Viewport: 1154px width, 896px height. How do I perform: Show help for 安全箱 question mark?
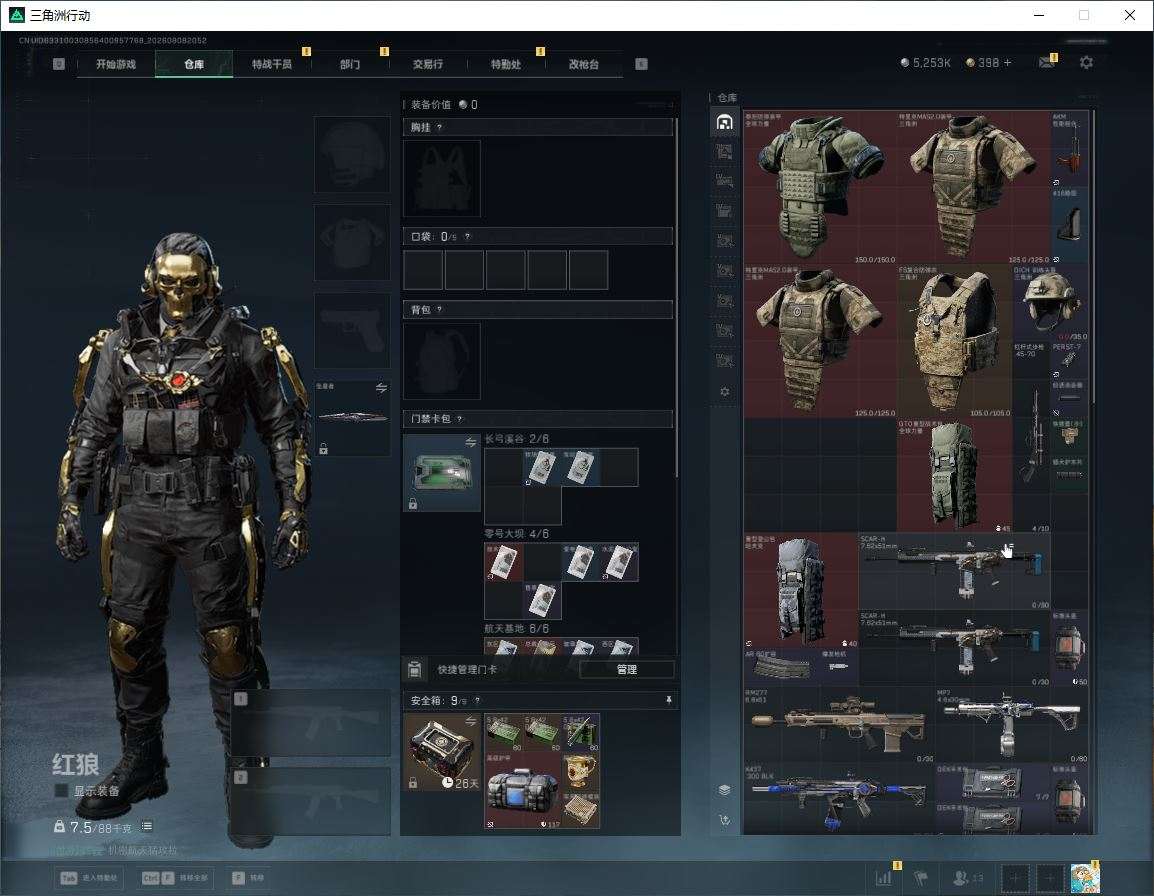pyautogui.click(x=477, y=700)
